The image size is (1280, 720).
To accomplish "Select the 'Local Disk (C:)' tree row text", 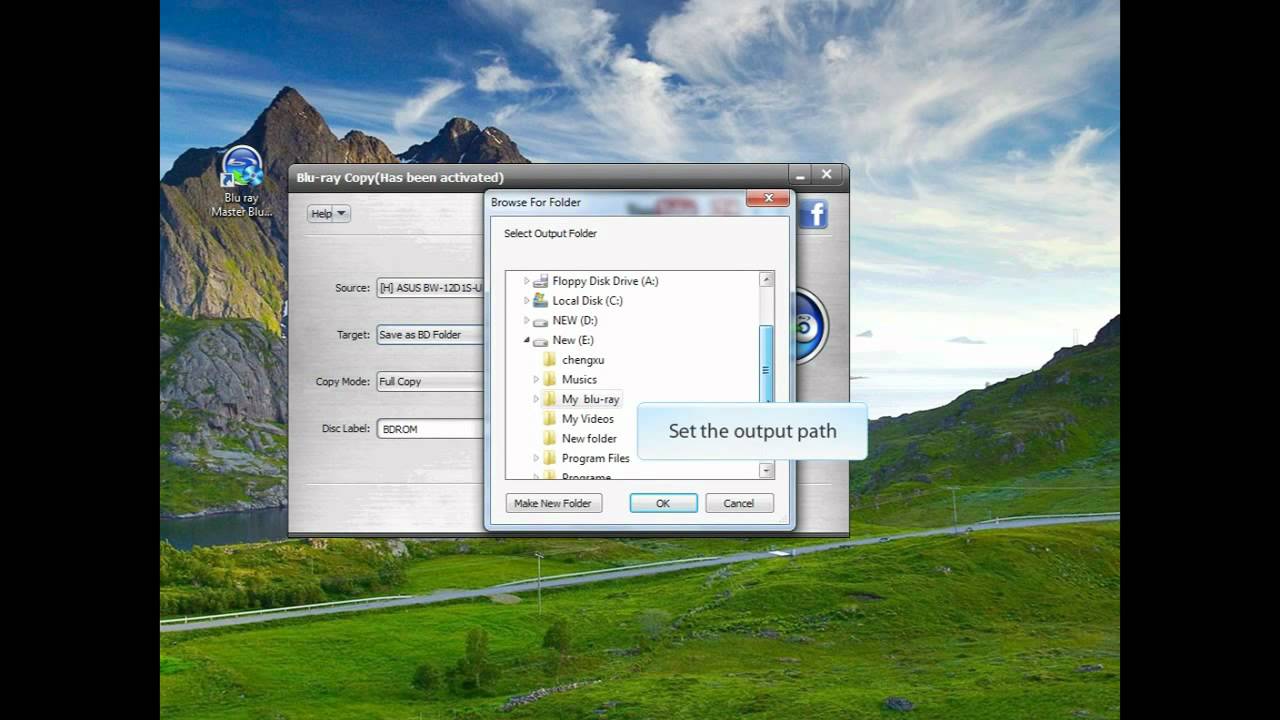I will pos(587,300).
